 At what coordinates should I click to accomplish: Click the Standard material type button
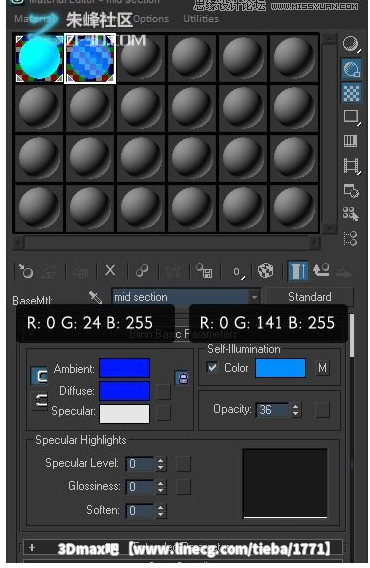coord(309,297)
